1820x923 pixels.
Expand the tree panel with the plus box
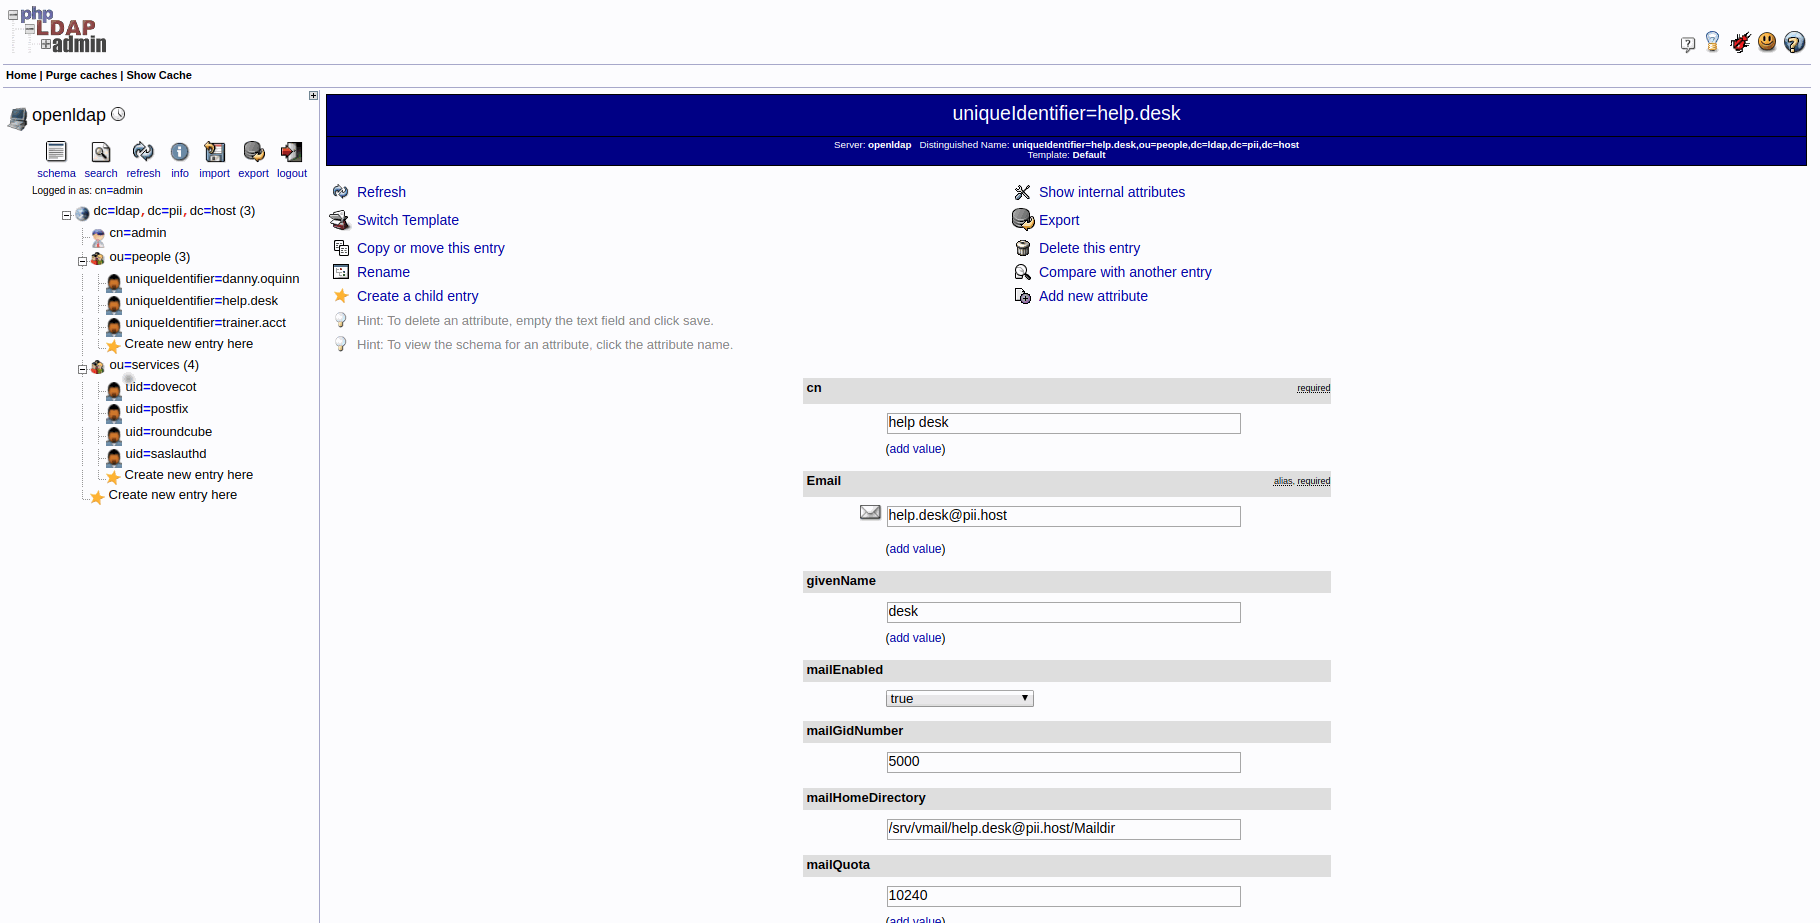(313, 95)
